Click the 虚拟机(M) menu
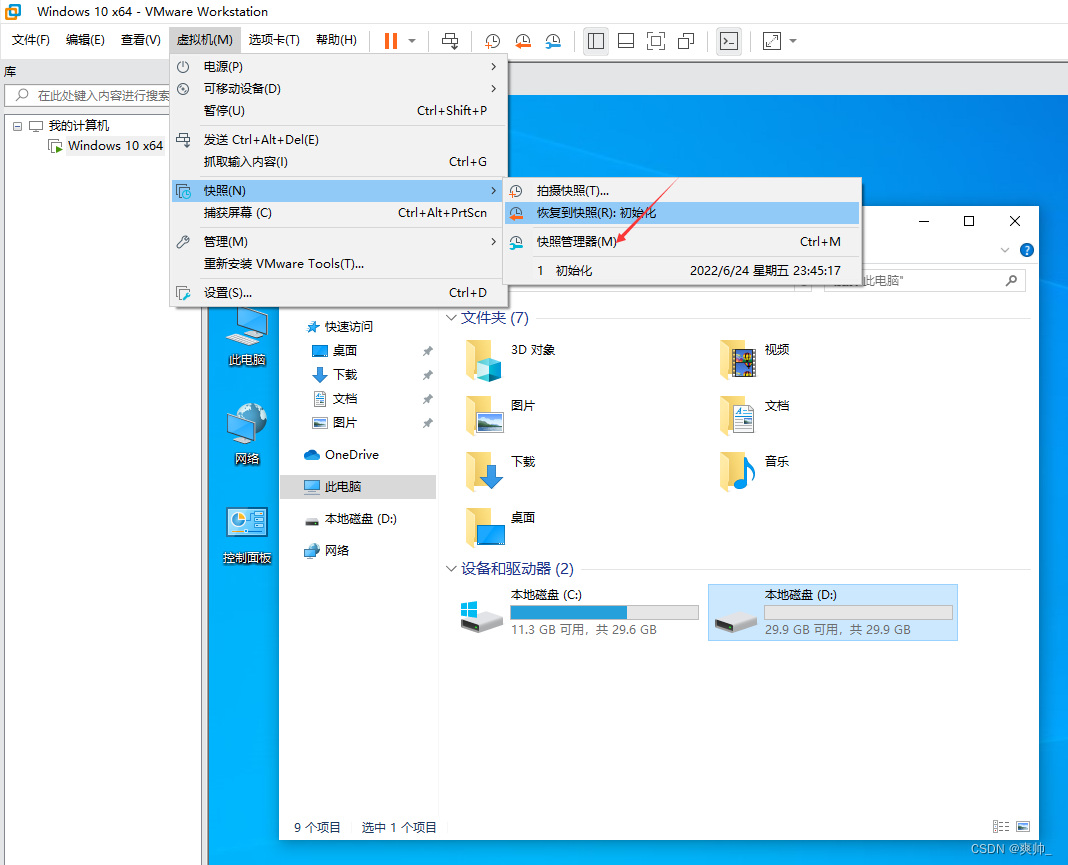Screen dimensions: 1068x865 point(204,40)
